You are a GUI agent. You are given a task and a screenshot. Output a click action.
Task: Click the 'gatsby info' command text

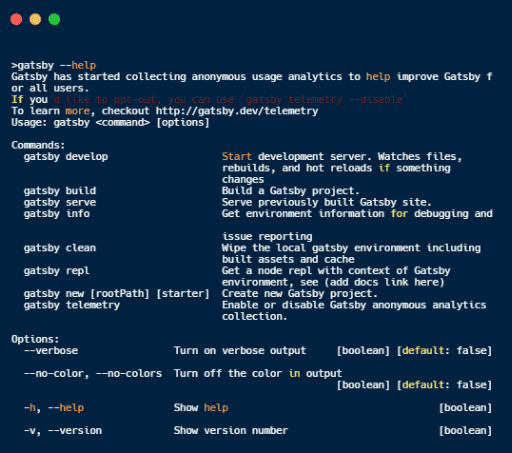tap(57, 214)
